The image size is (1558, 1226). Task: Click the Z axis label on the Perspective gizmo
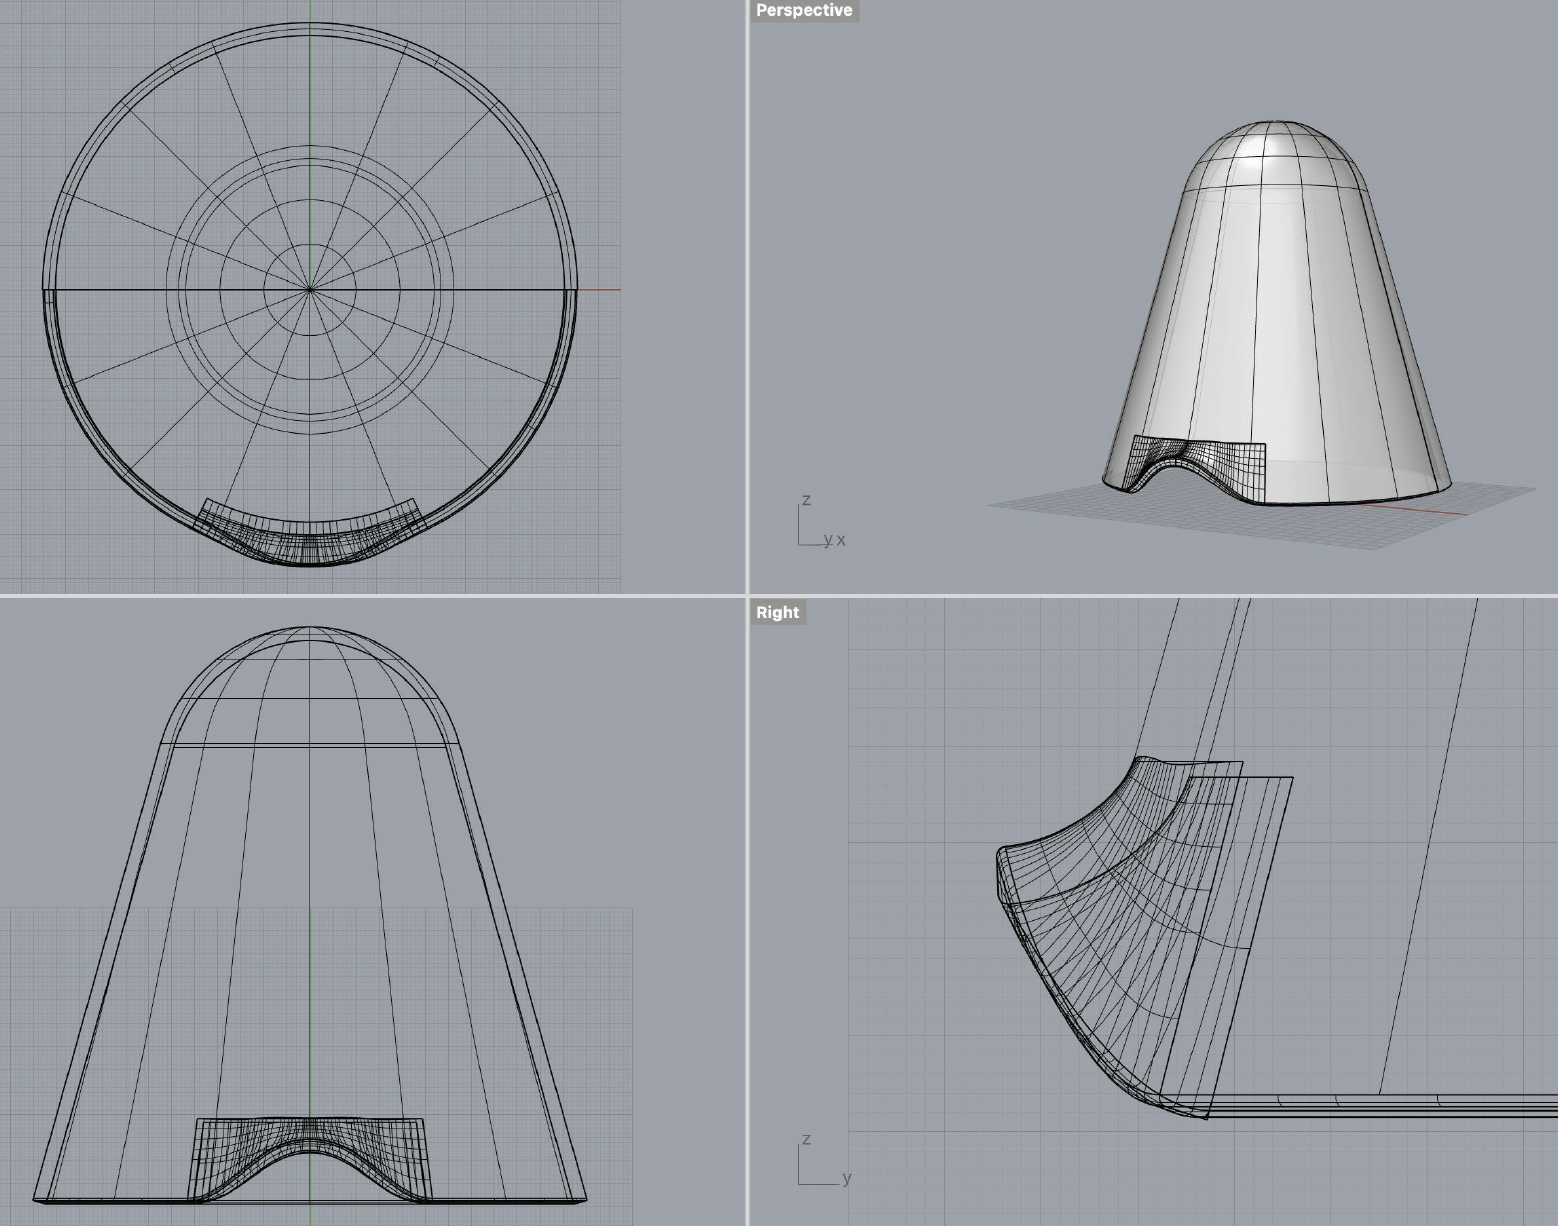[x=806, y=500]
